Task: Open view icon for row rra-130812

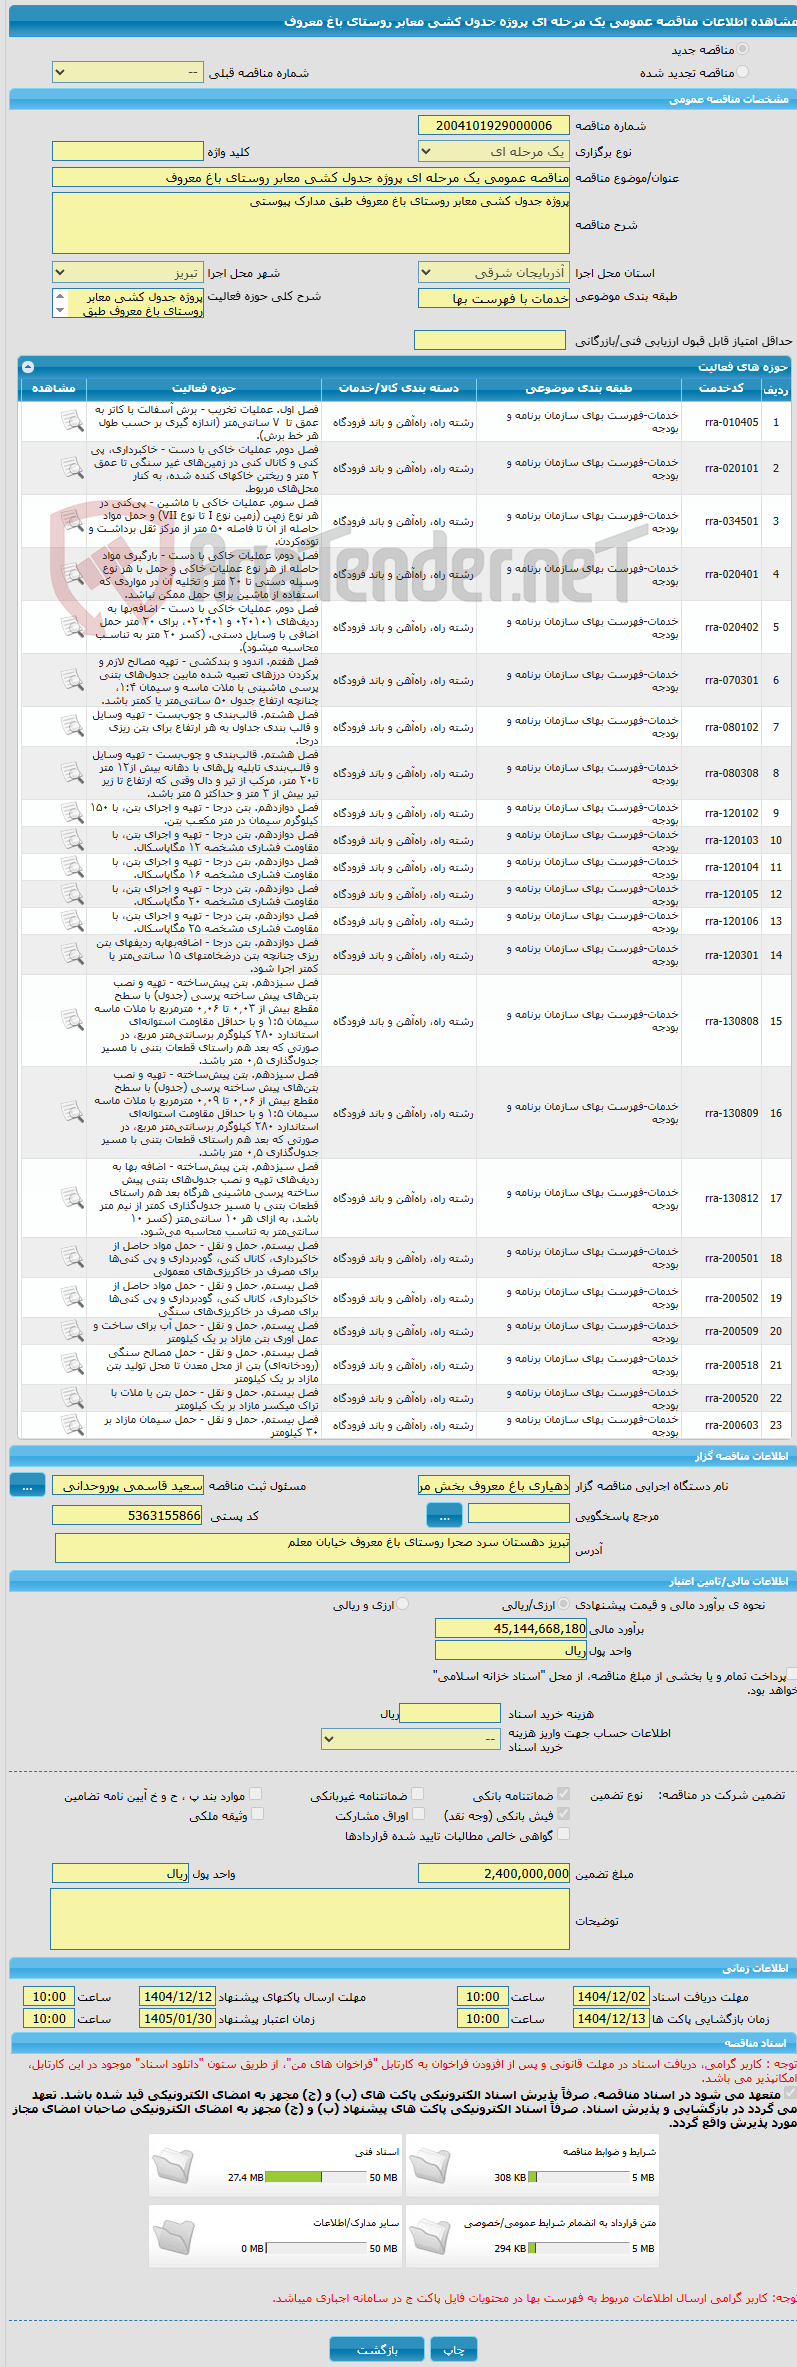Action: point(71,1198)
